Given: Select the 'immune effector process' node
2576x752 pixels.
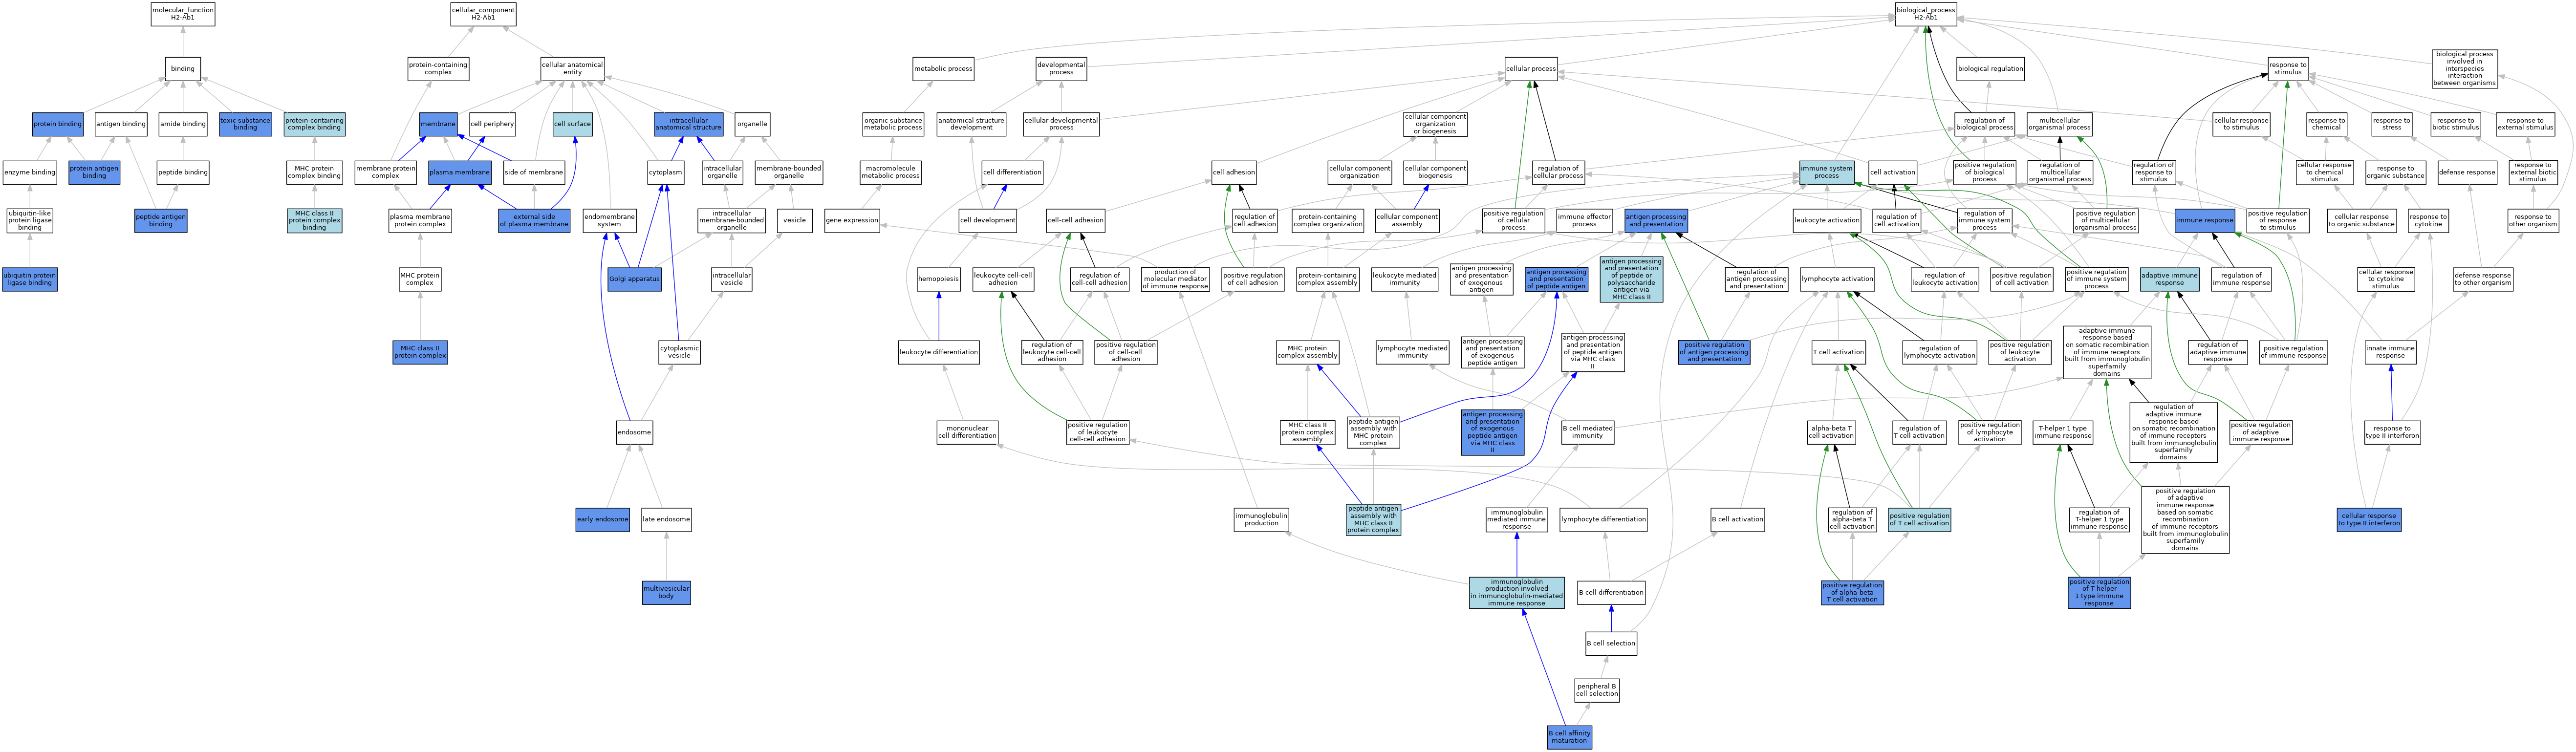Looking at the screenshot, I should [x=1584, y=220].
